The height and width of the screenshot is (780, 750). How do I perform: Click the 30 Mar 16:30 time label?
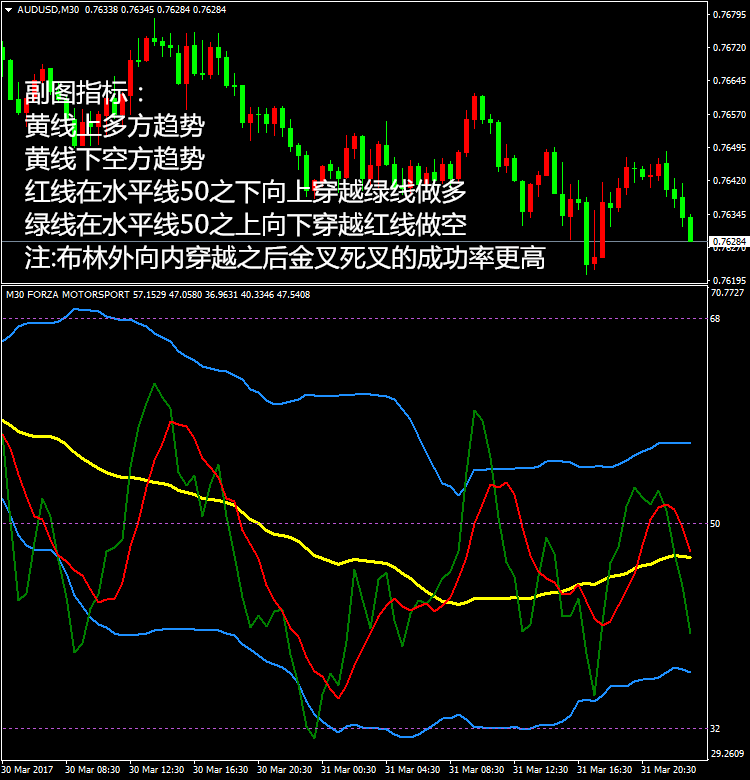point(221,770)
